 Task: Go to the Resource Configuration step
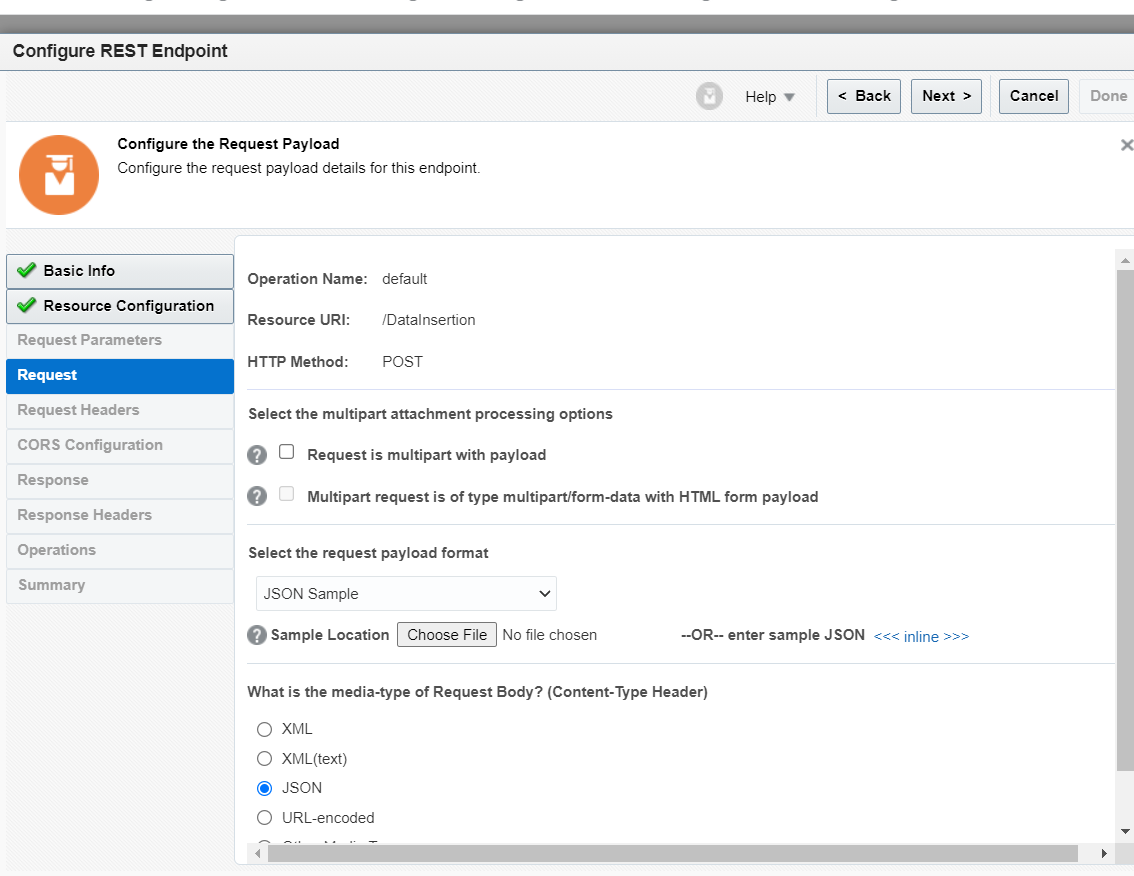(x=120, y=306)
